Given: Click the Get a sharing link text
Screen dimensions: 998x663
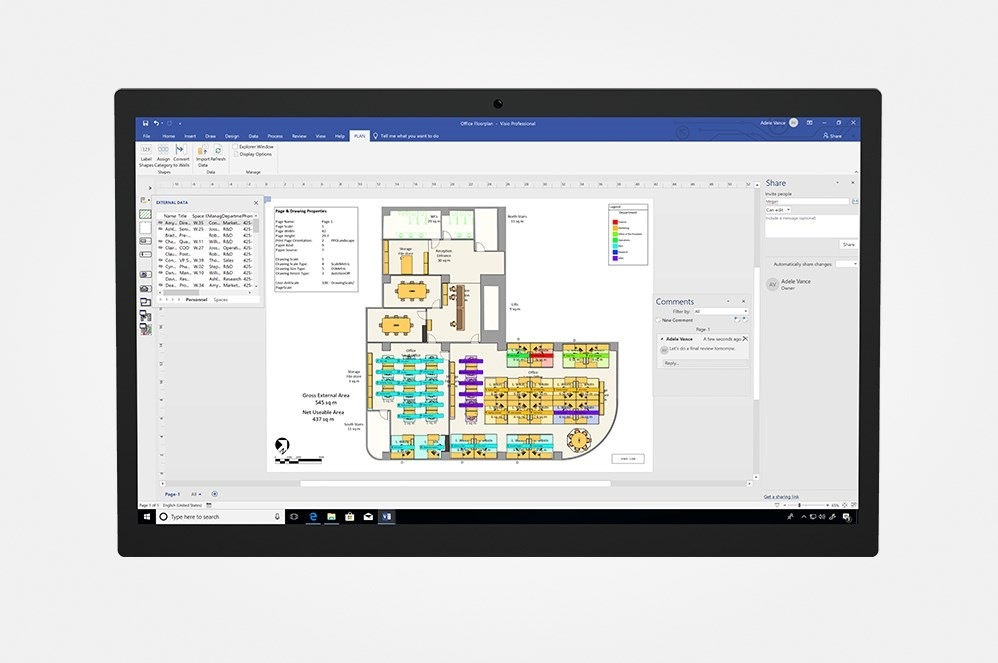Looking at the screenshot, I should (780, 496).
